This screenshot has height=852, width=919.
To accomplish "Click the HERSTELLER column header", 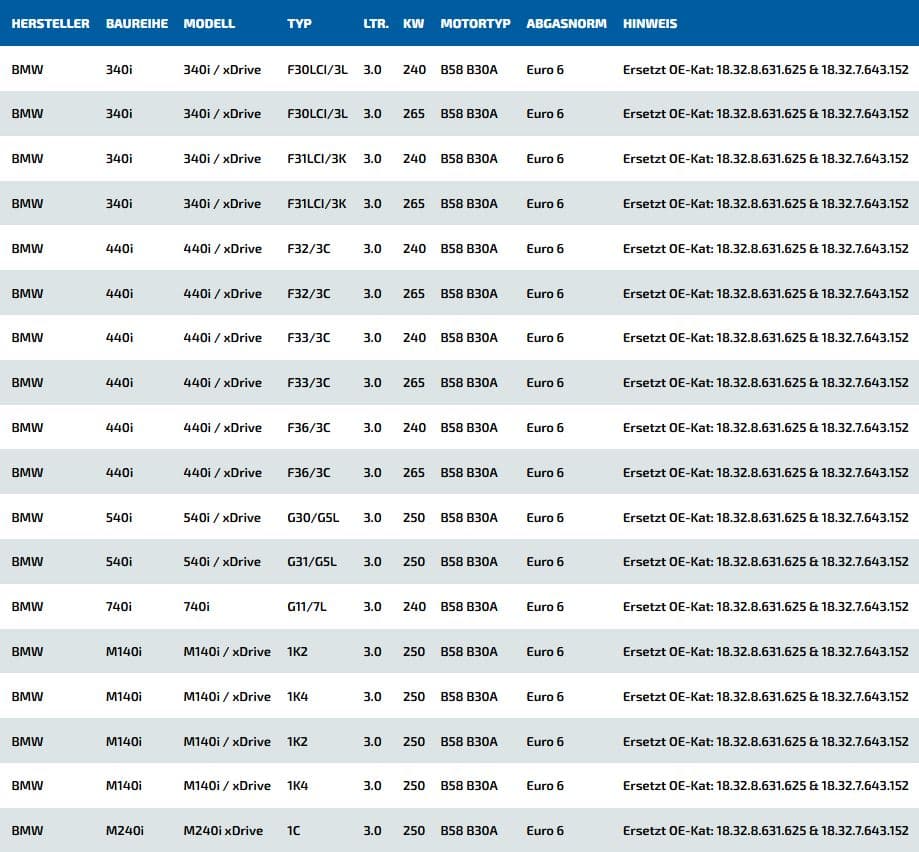I will (x=50, y=23).
